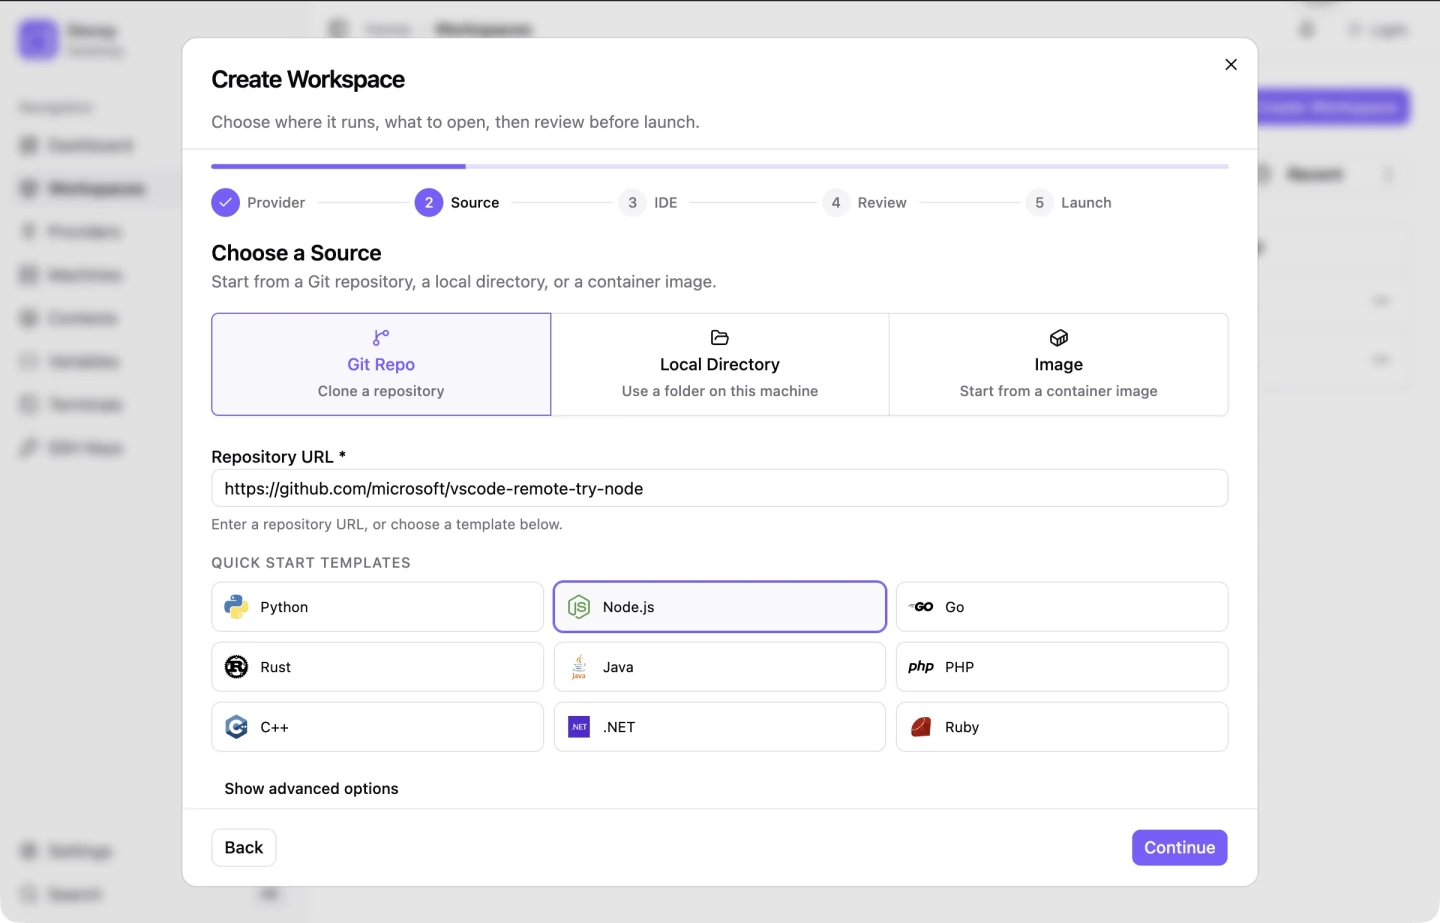
Task: Click the Rust logo icon
Action: click(236, 667)
